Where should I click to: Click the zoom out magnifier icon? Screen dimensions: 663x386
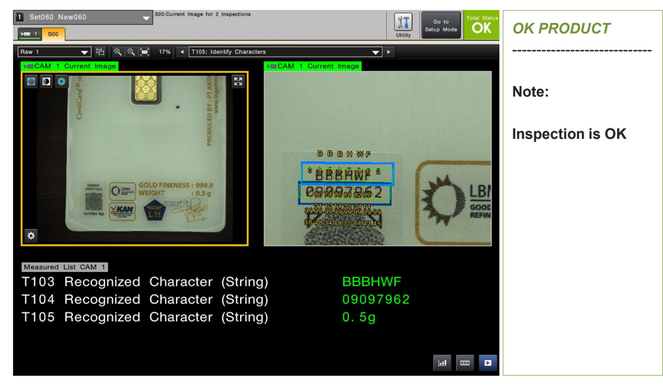pyautogui.click(x=131, y=52)
